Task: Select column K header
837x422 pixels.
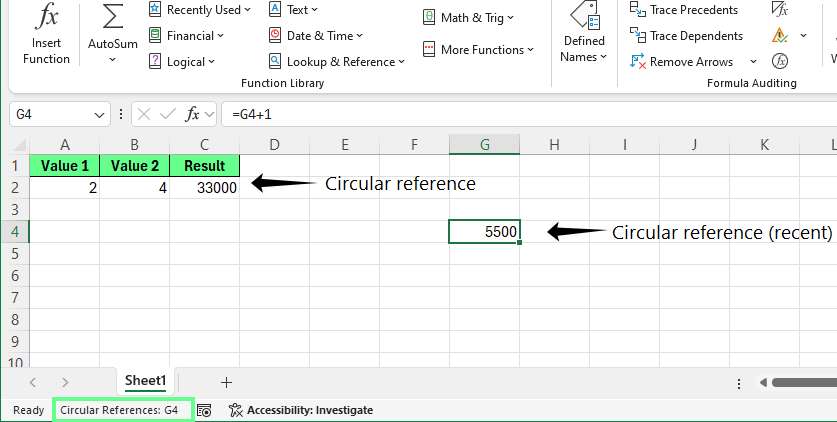Action: click(x=764, y=145)
